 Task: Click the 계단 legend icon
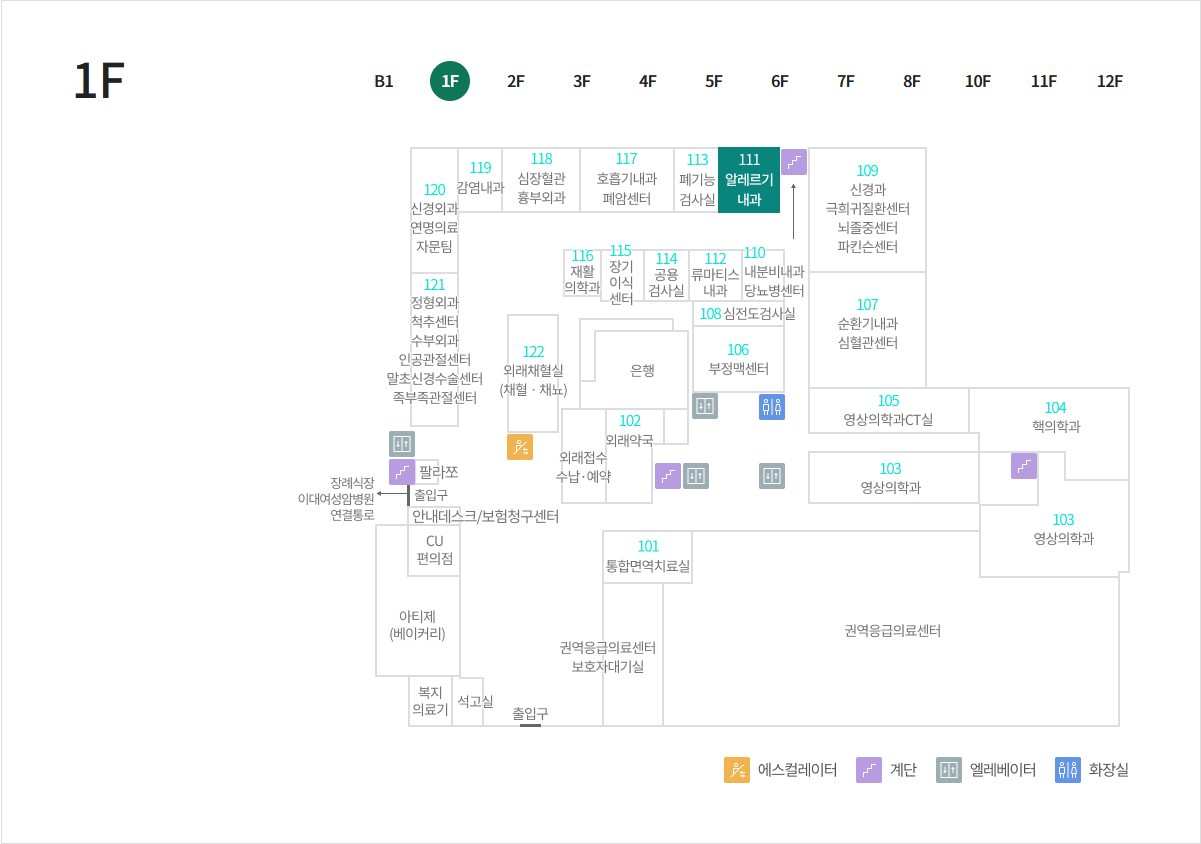(869, 770)
